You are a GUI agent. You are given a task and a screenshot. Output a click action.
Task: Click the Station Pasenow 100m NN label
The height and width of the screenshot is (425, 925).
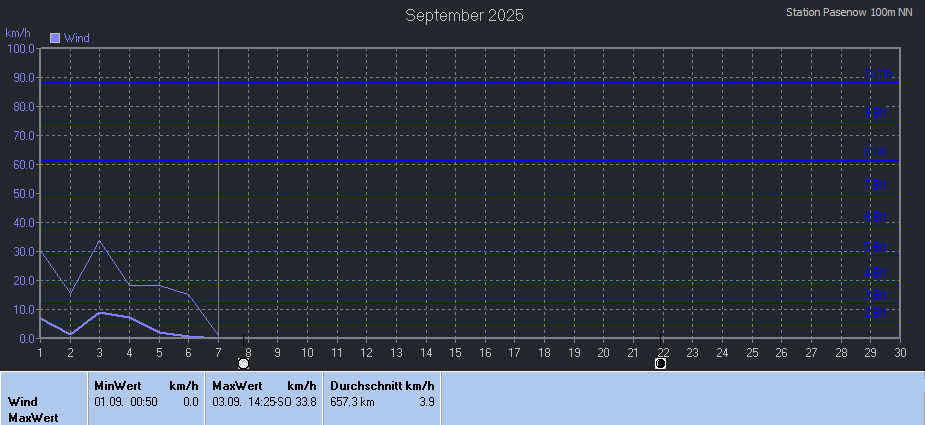[849, 12]
